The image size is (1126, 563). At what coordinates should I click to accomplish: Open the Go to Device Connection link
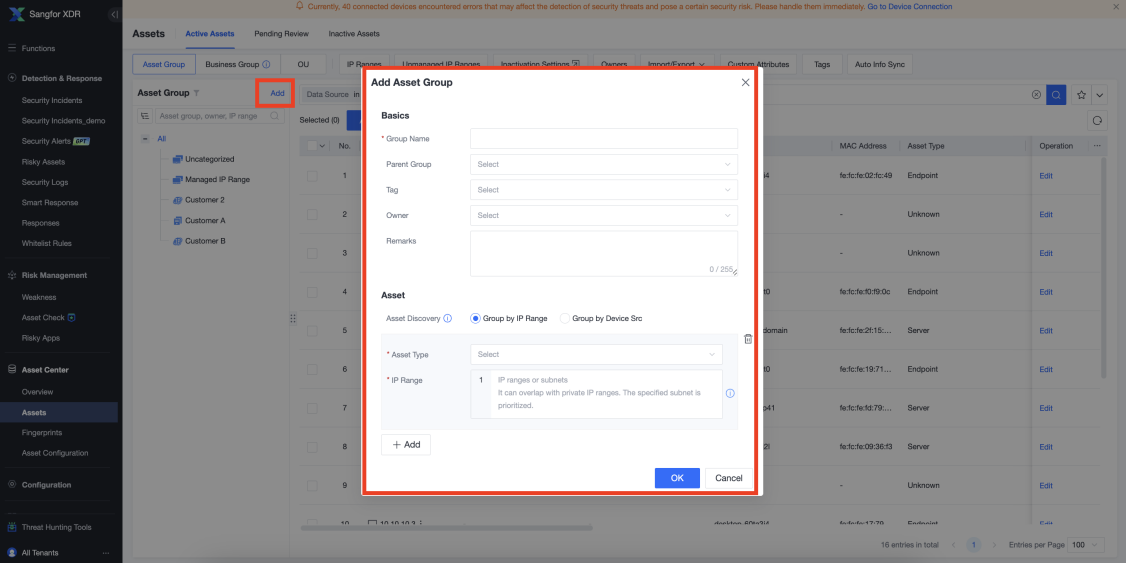tap(910, 6)
